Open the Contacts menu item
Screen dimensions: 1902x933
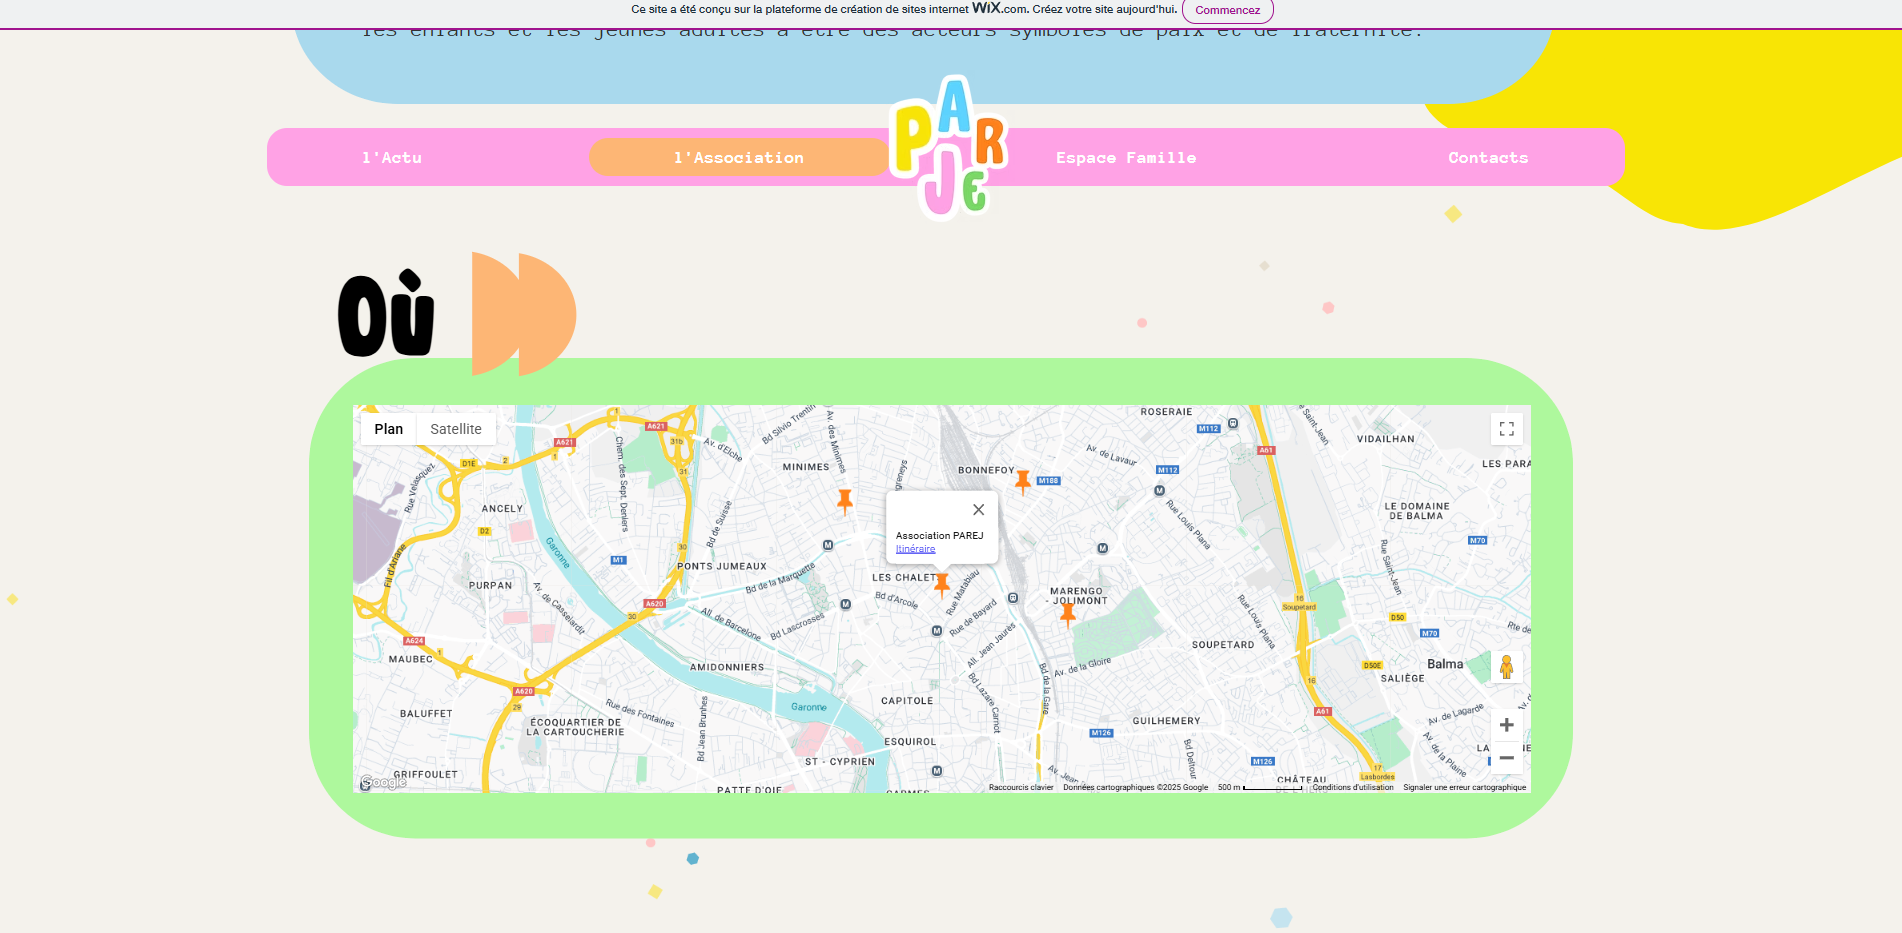[x=1488, y=158]
